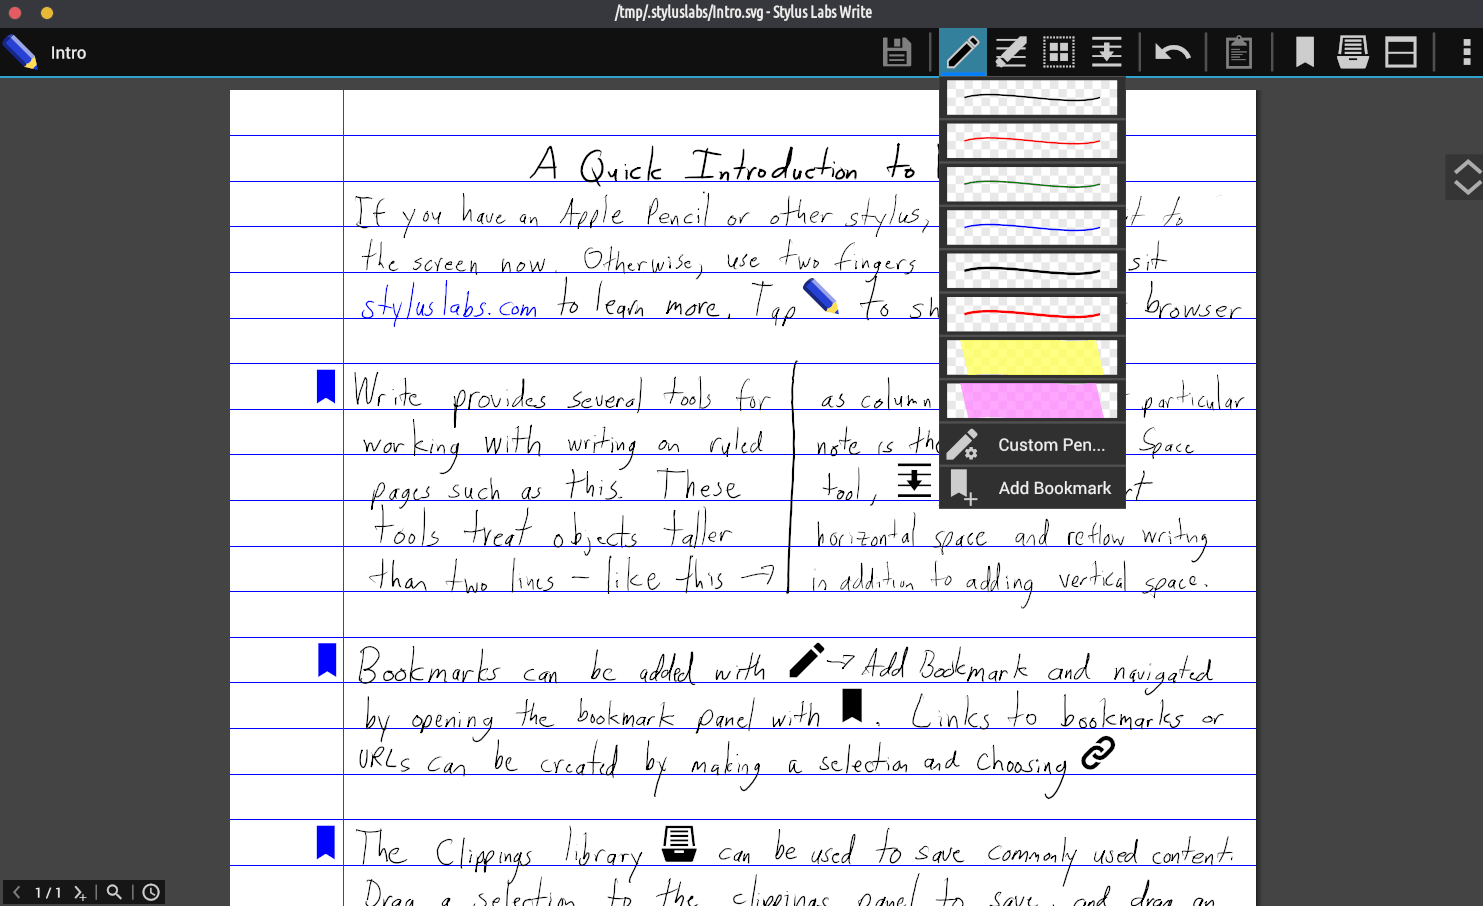
Task: Click blue bookmark beside "Bookmarks can be" paragraph
Action: click(x=327, y=660)
